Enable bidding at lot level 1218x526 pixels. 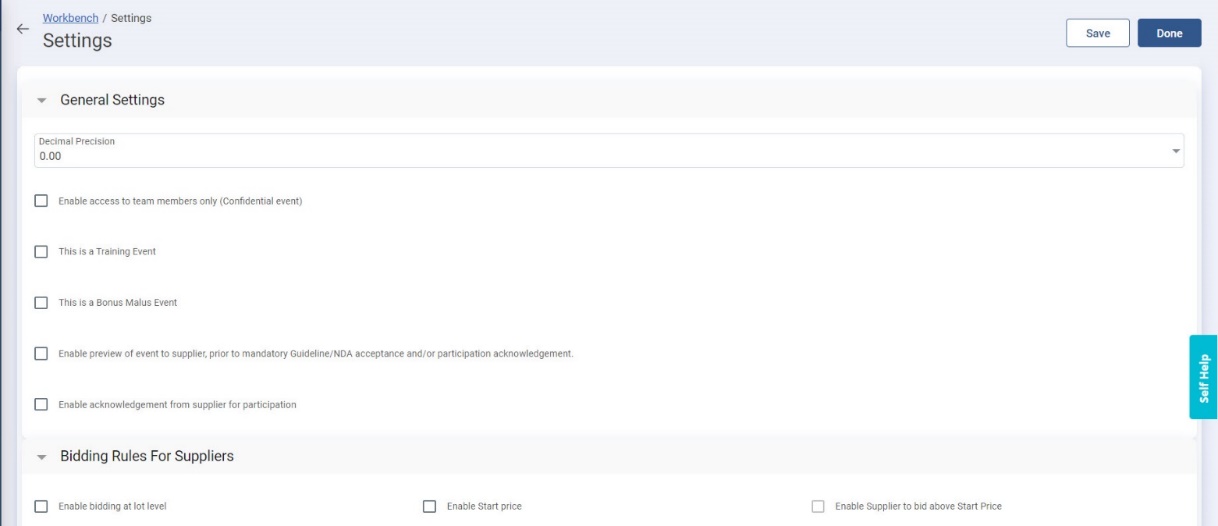[41, 507]
